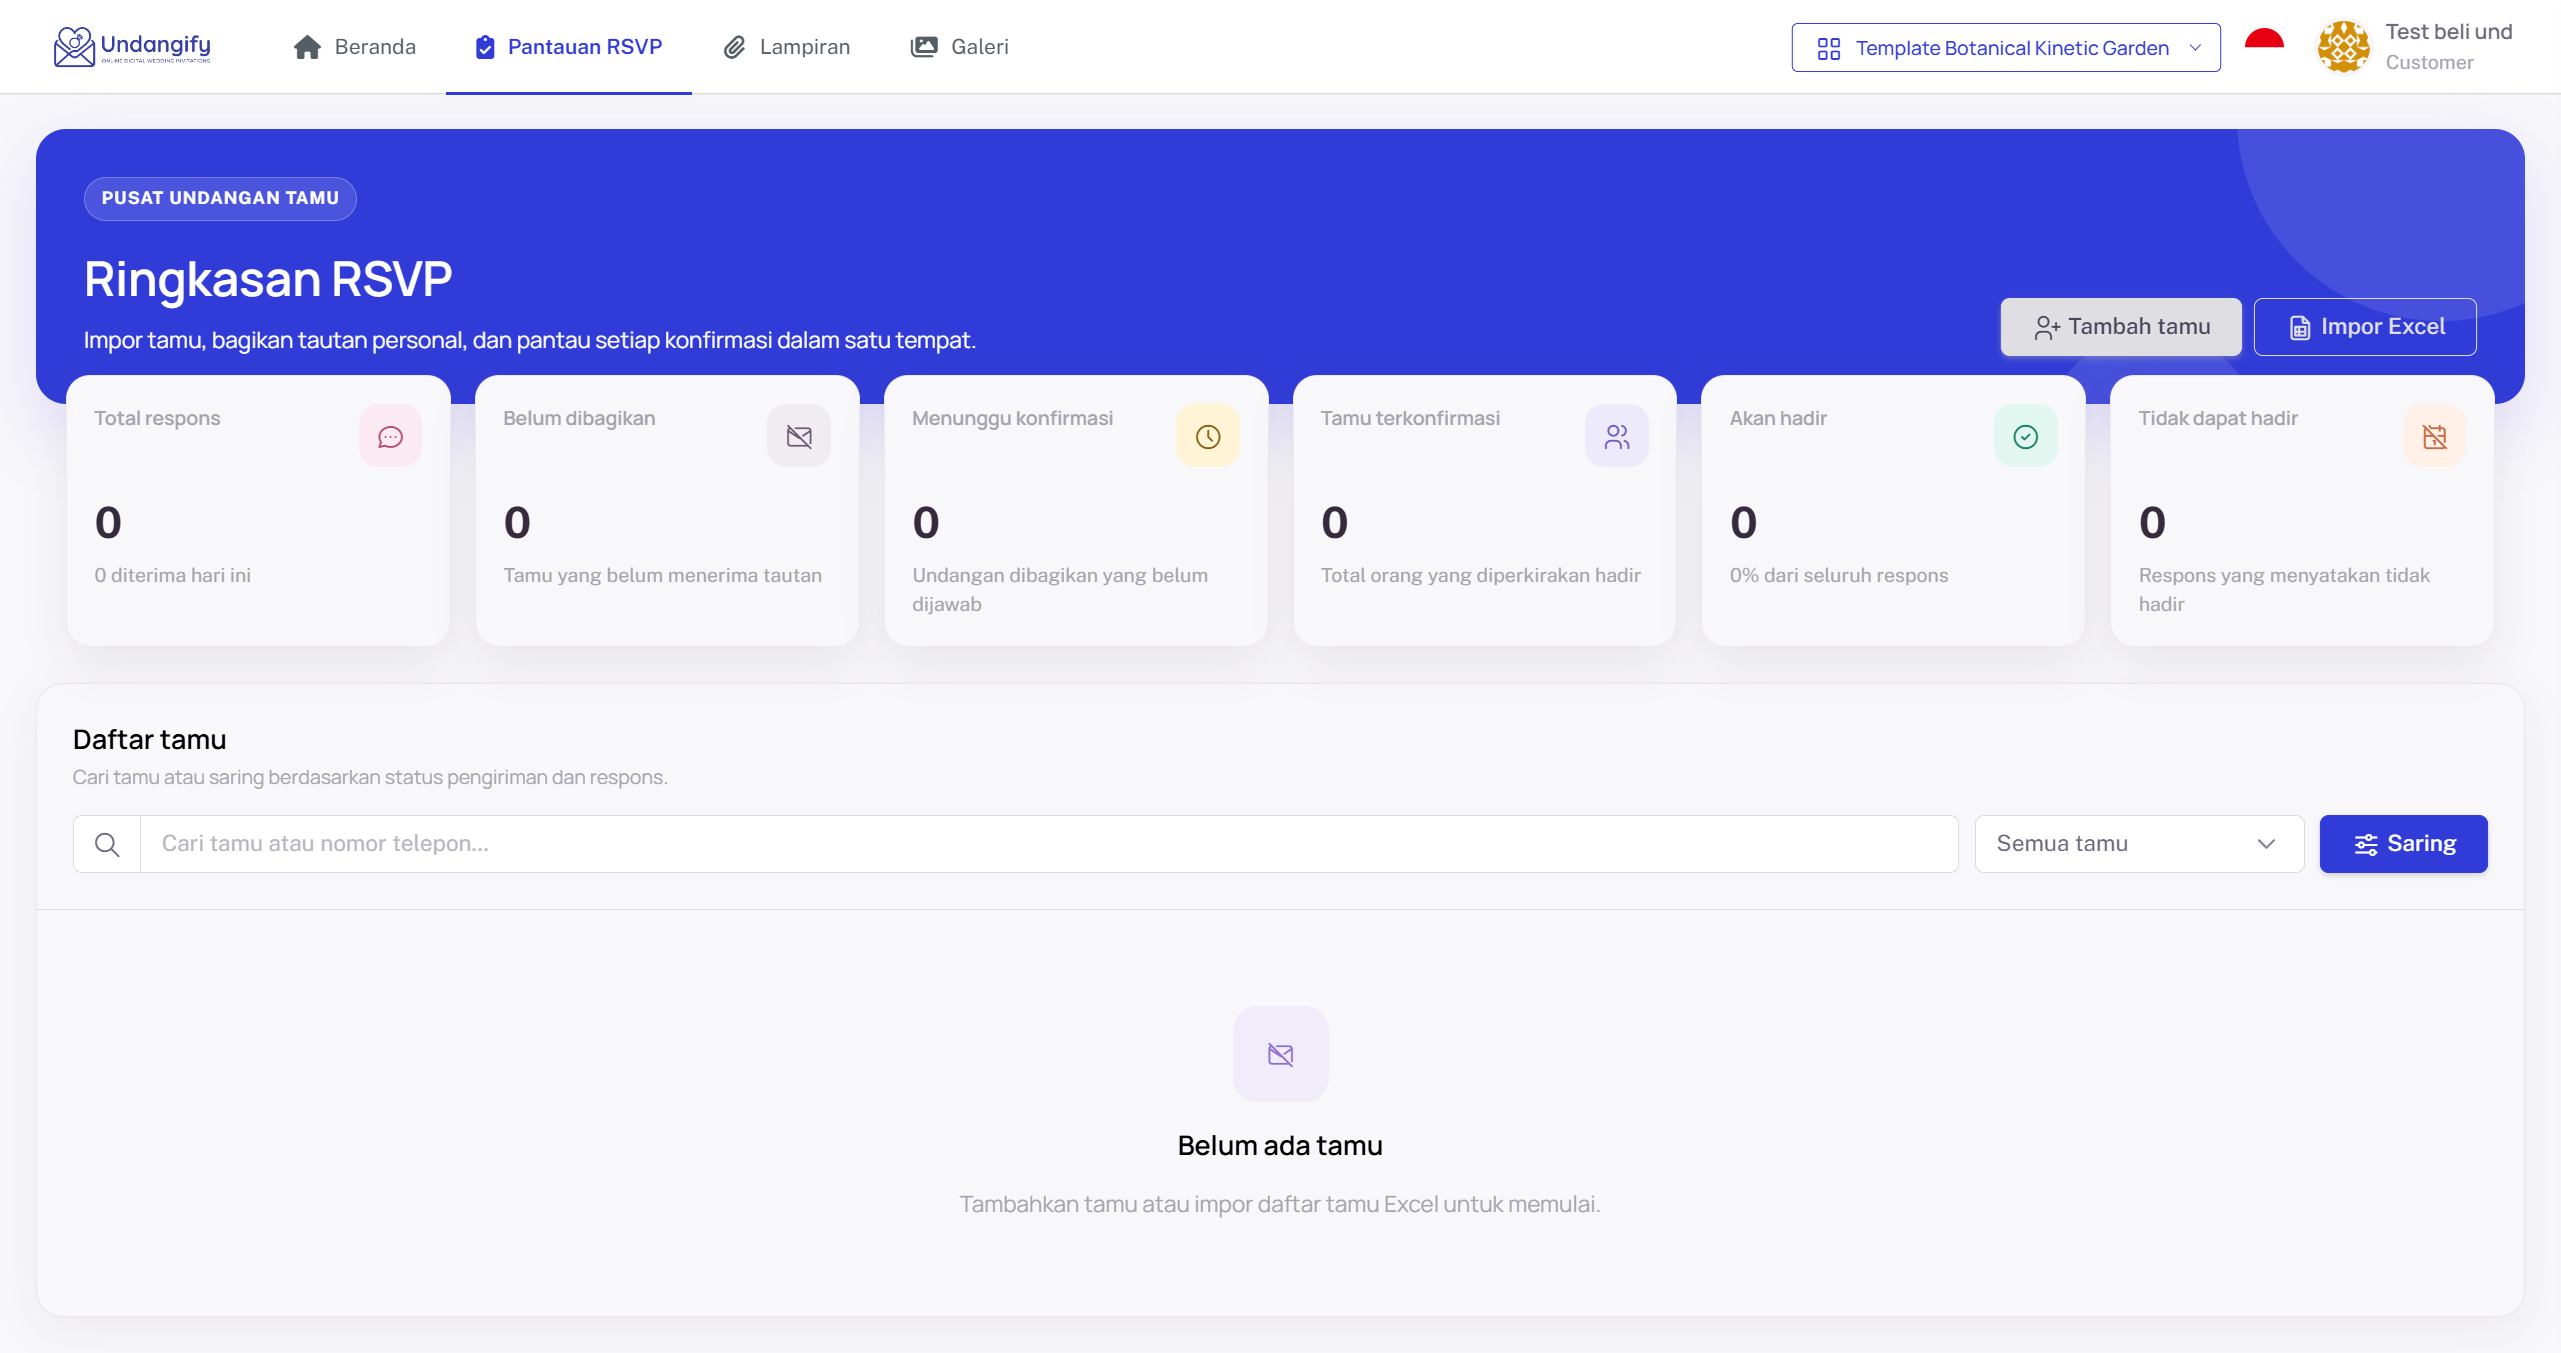The width and height of the screenshot is (2561, 1353).
Task: Click the Ringkasan RSVP heading
Action: tap(268, 279)
